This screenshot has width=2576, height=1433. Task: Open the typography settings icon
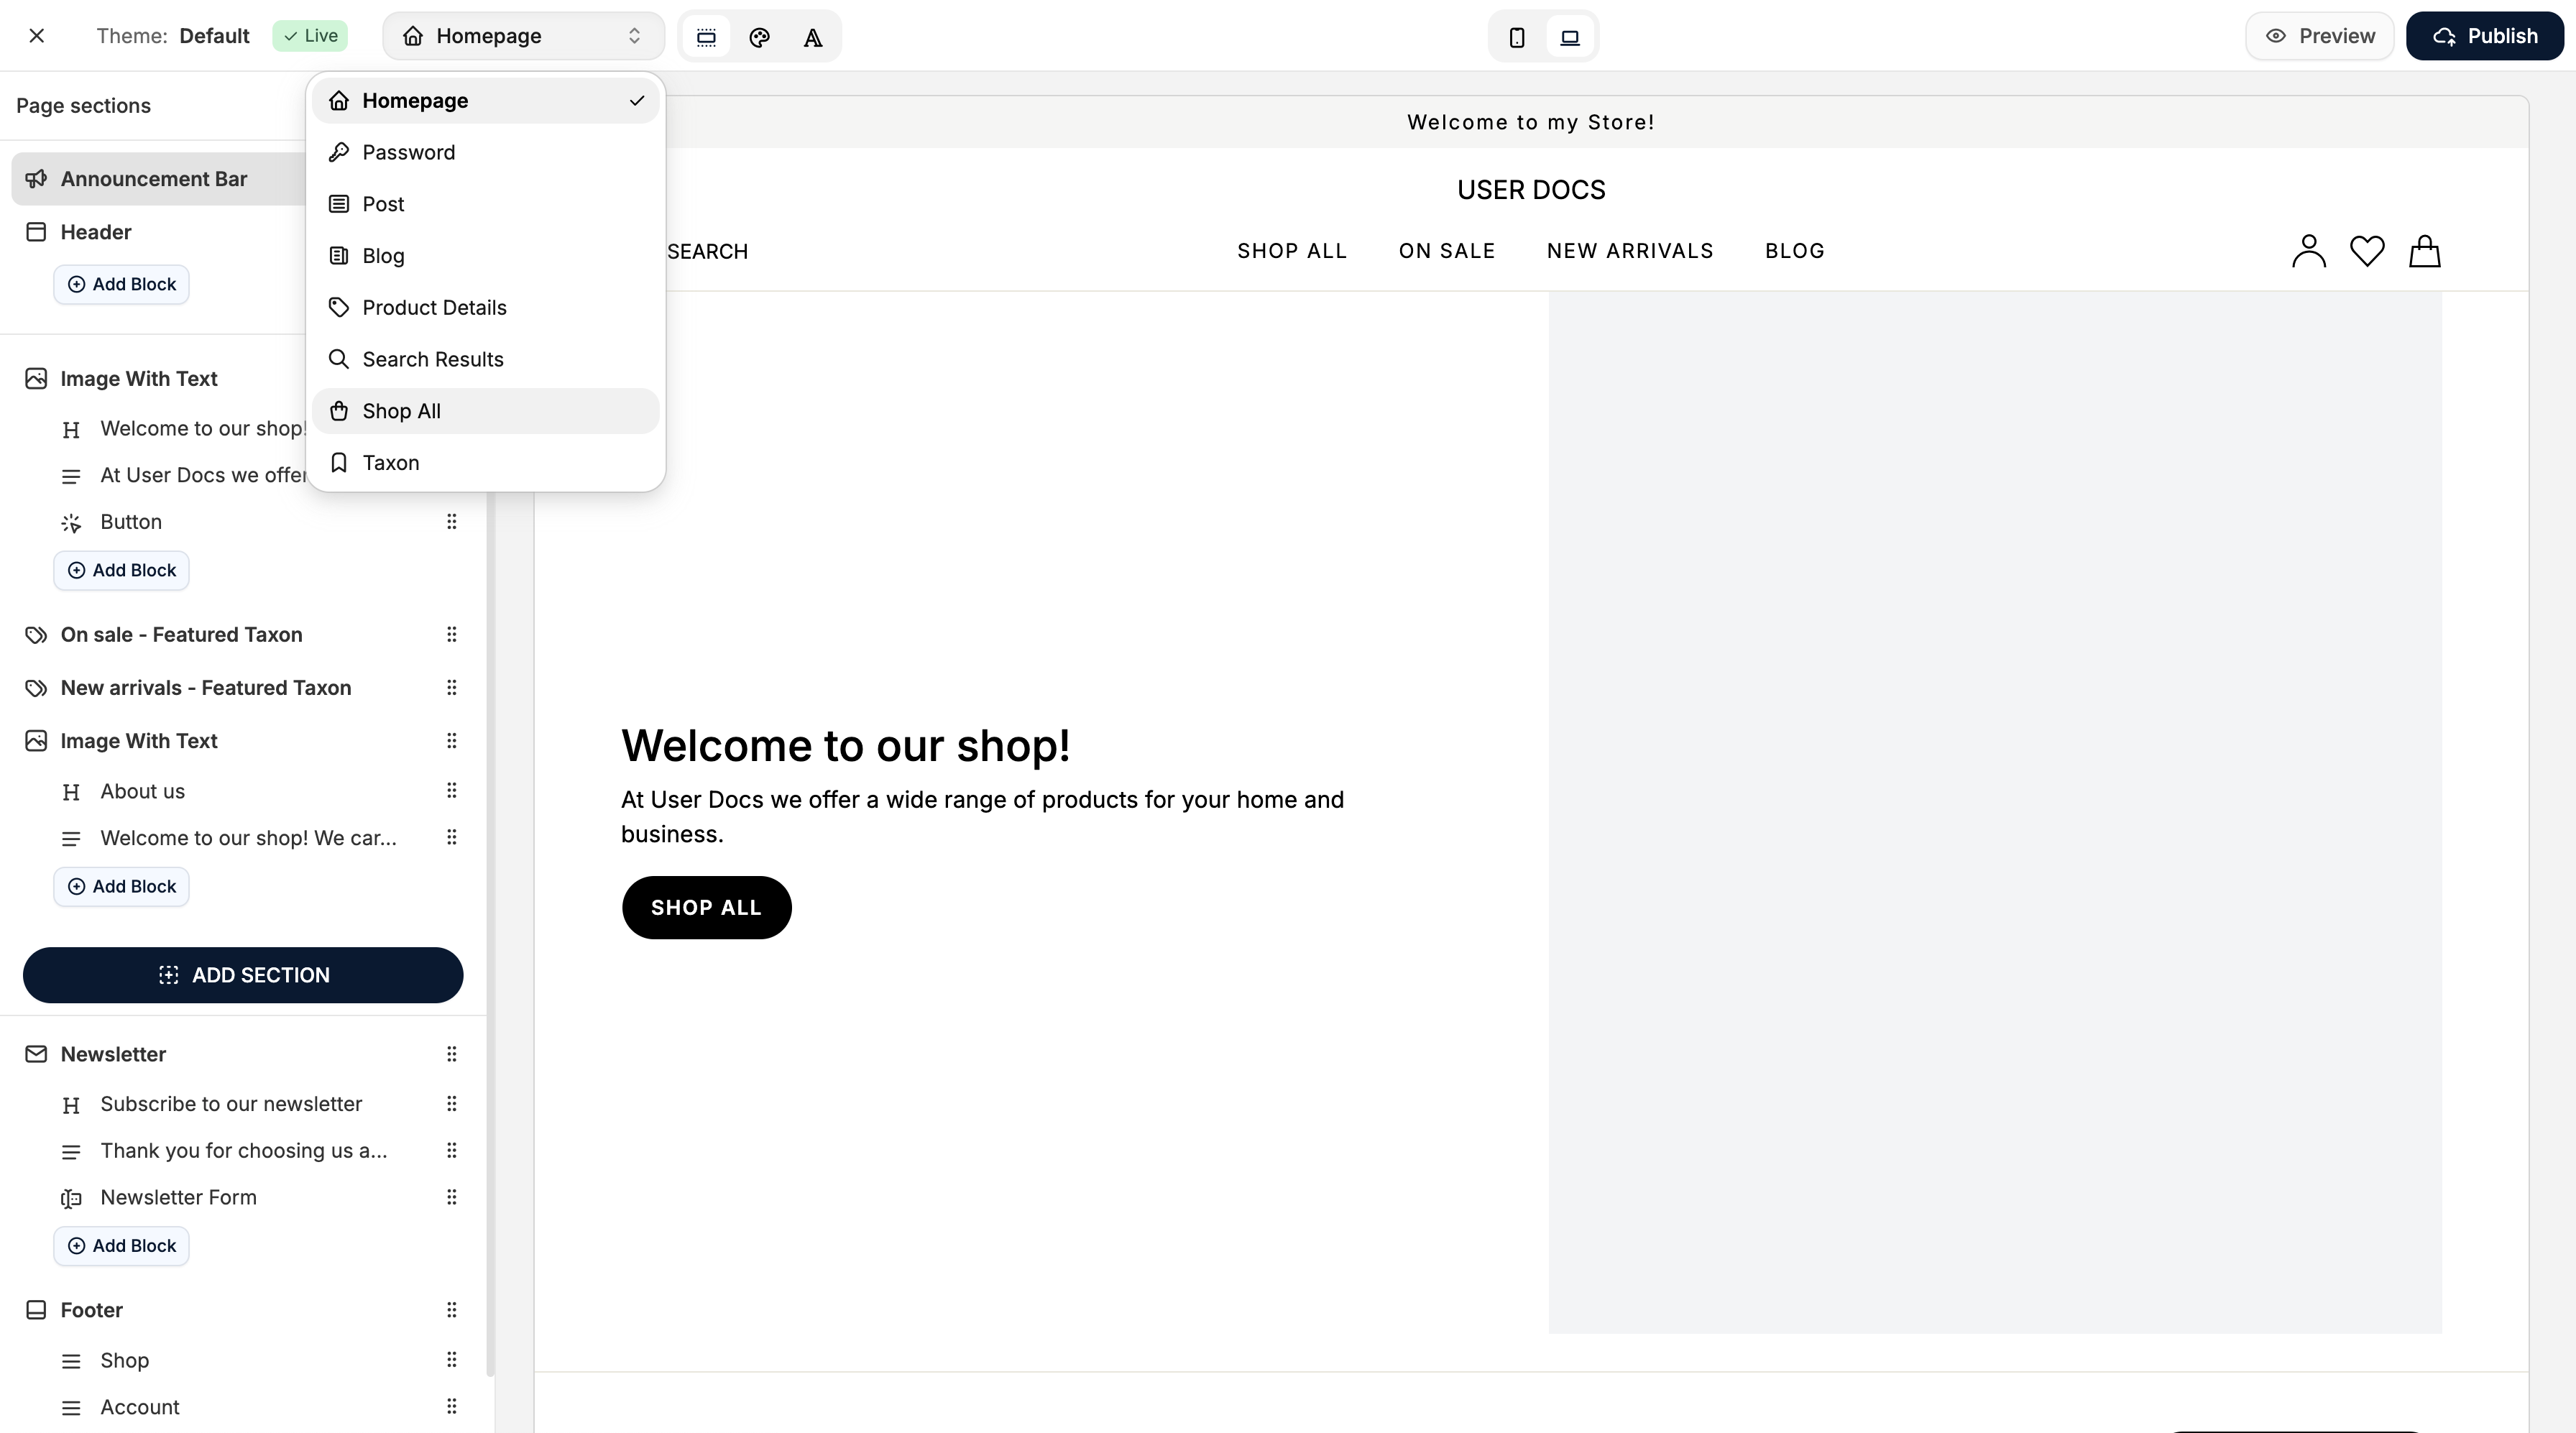pos(813,37)
